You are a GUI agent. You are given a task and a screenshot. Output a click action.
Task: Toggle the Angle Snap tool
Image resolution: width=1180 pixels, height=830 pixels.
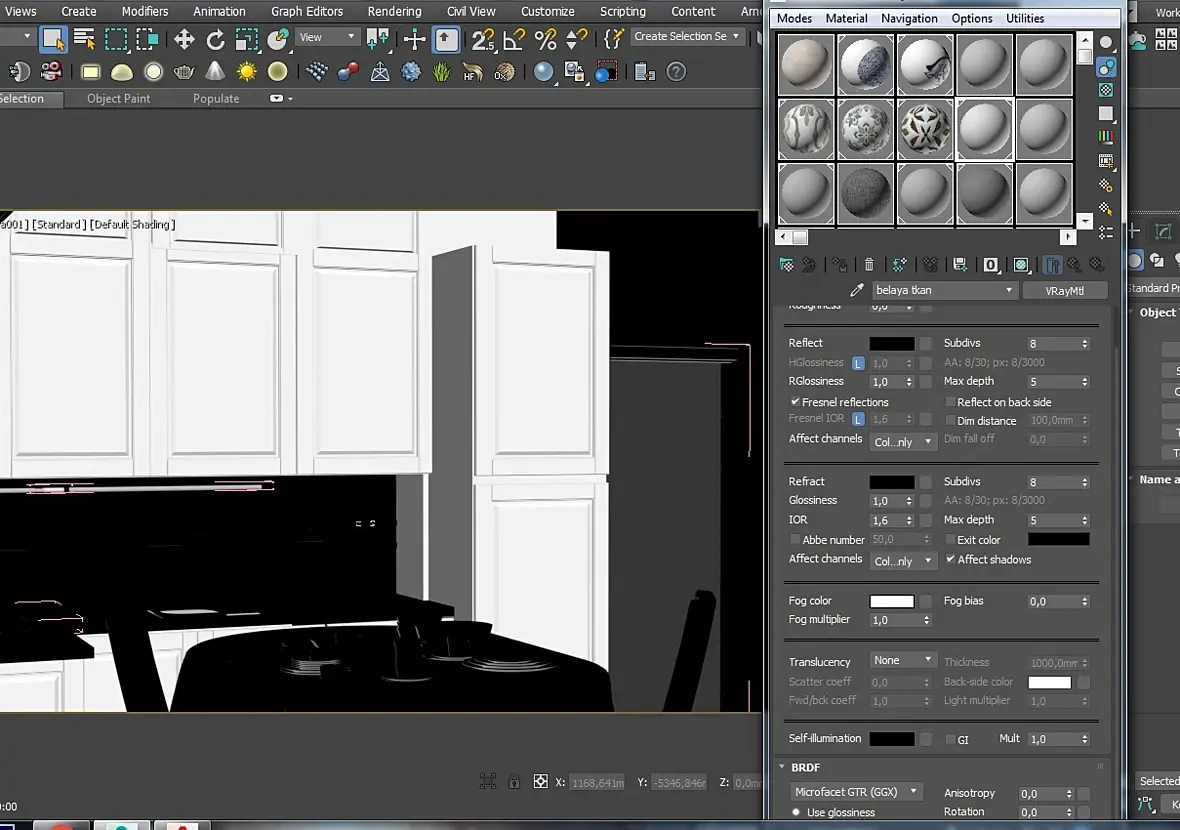coord(514,39)
